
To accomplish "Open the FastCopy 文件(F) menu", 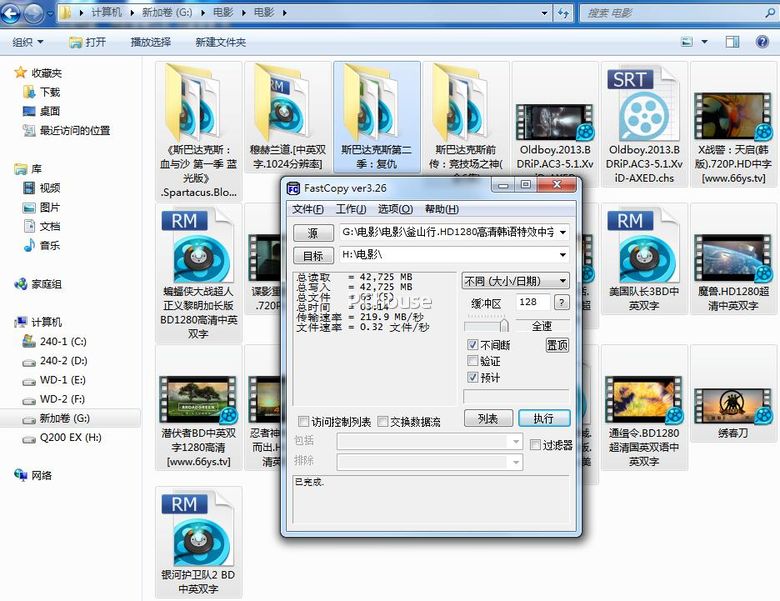I will pyautogui.click(x=307, y=209).
